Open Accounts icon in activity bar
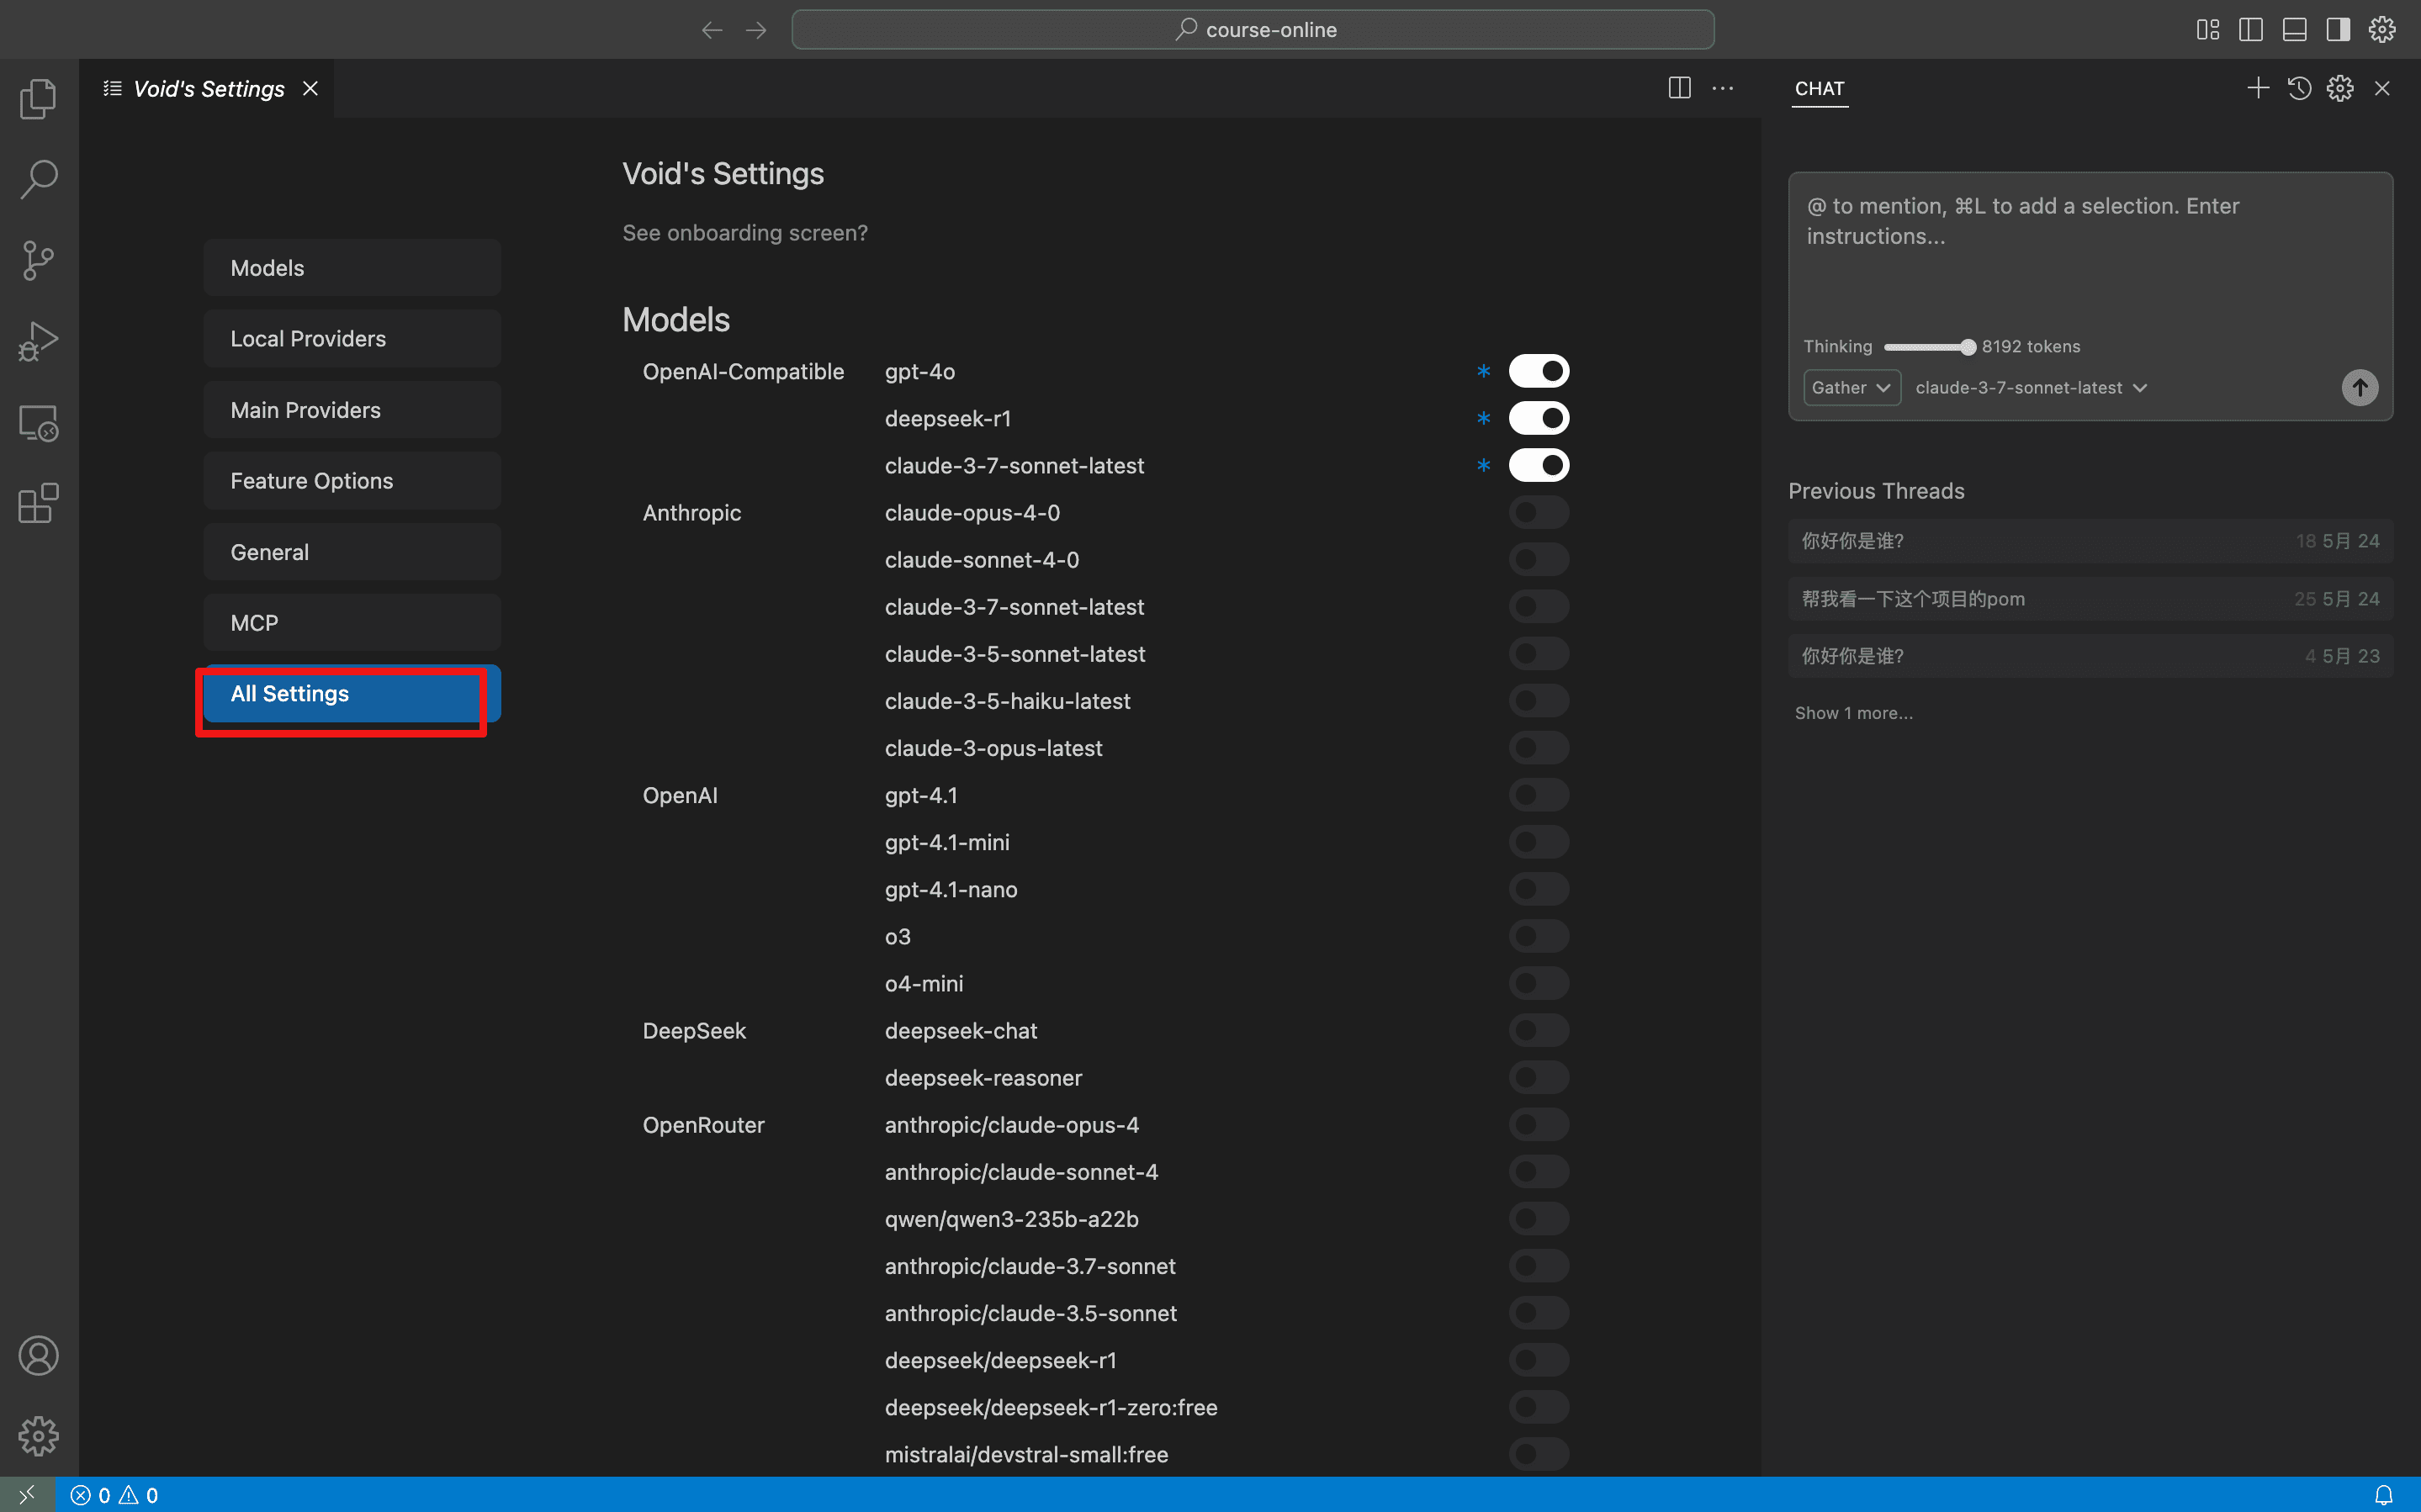 pyautogui.click(x=38, y=1356)
